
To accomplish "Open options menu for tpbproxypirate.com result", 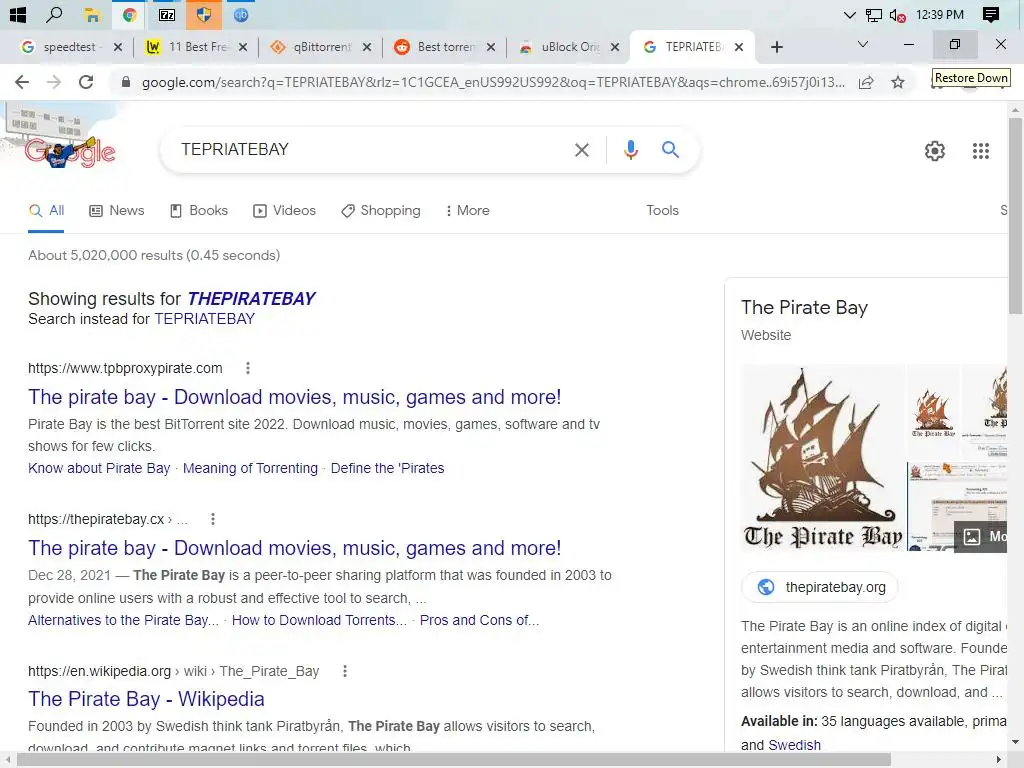I will pos(248,368).
